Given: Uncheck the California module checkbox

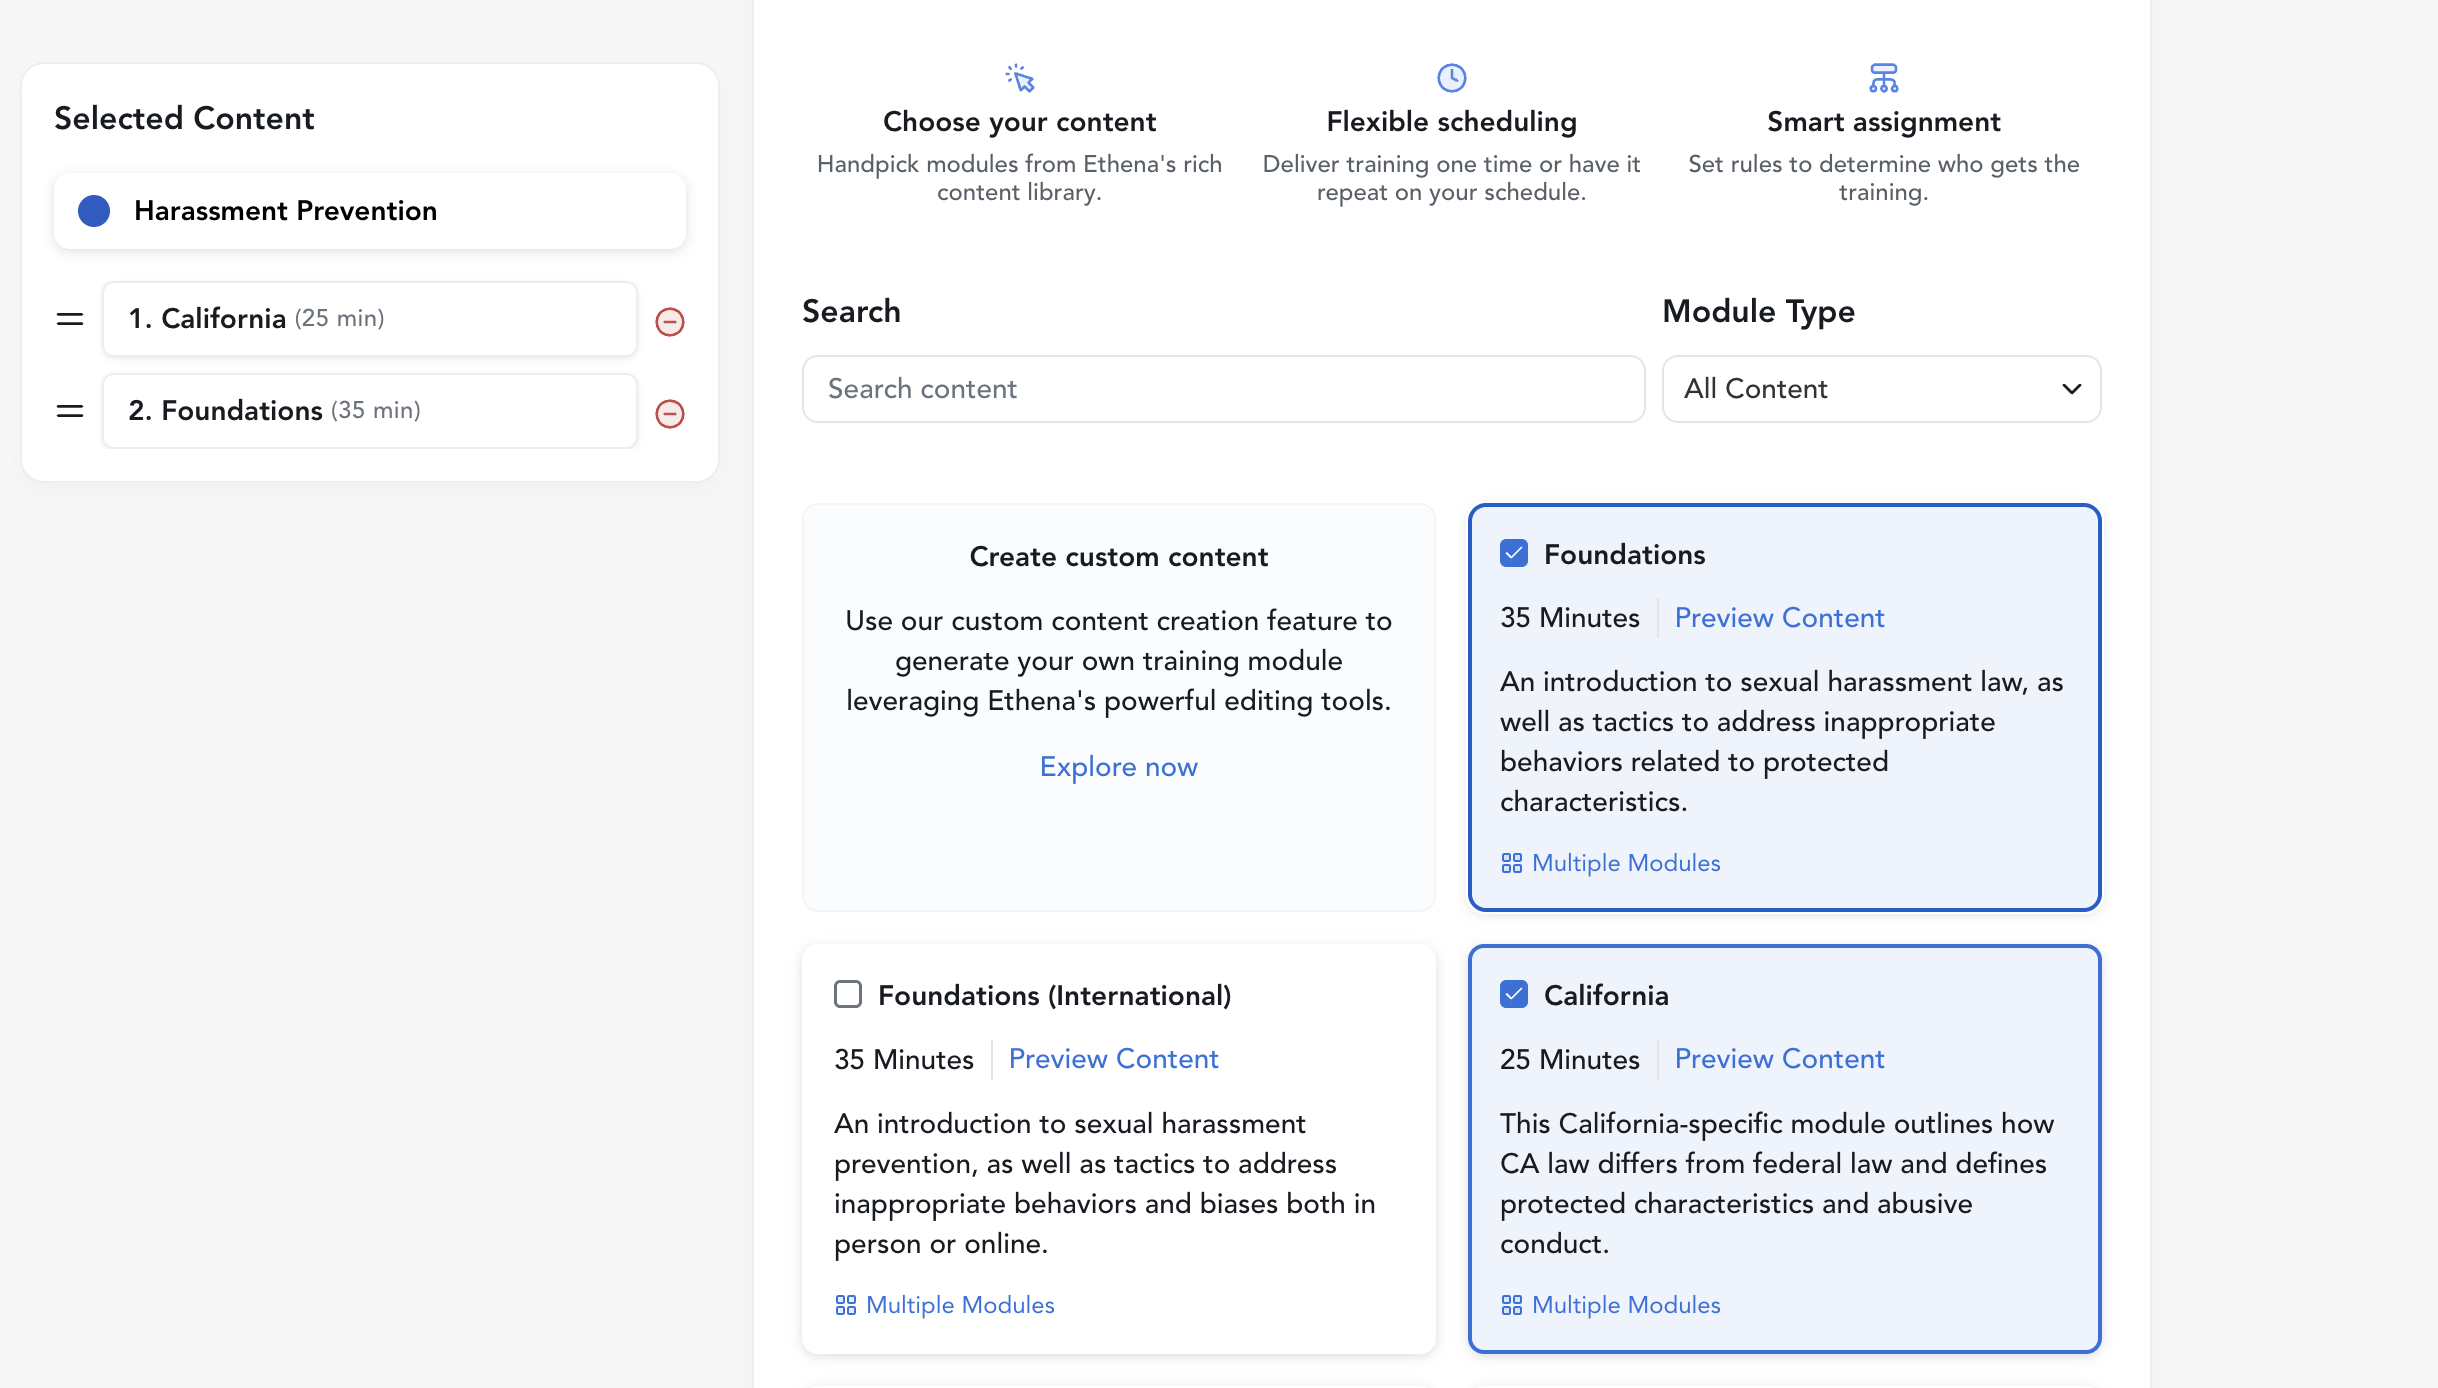Looking at the screenshot, I should 1514,995.
